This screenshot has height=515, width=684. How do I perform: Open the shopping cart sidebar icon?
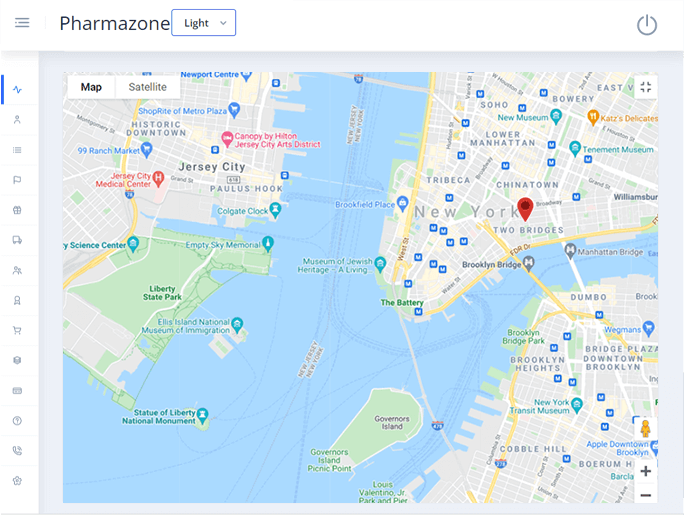[x=17, y=331]
